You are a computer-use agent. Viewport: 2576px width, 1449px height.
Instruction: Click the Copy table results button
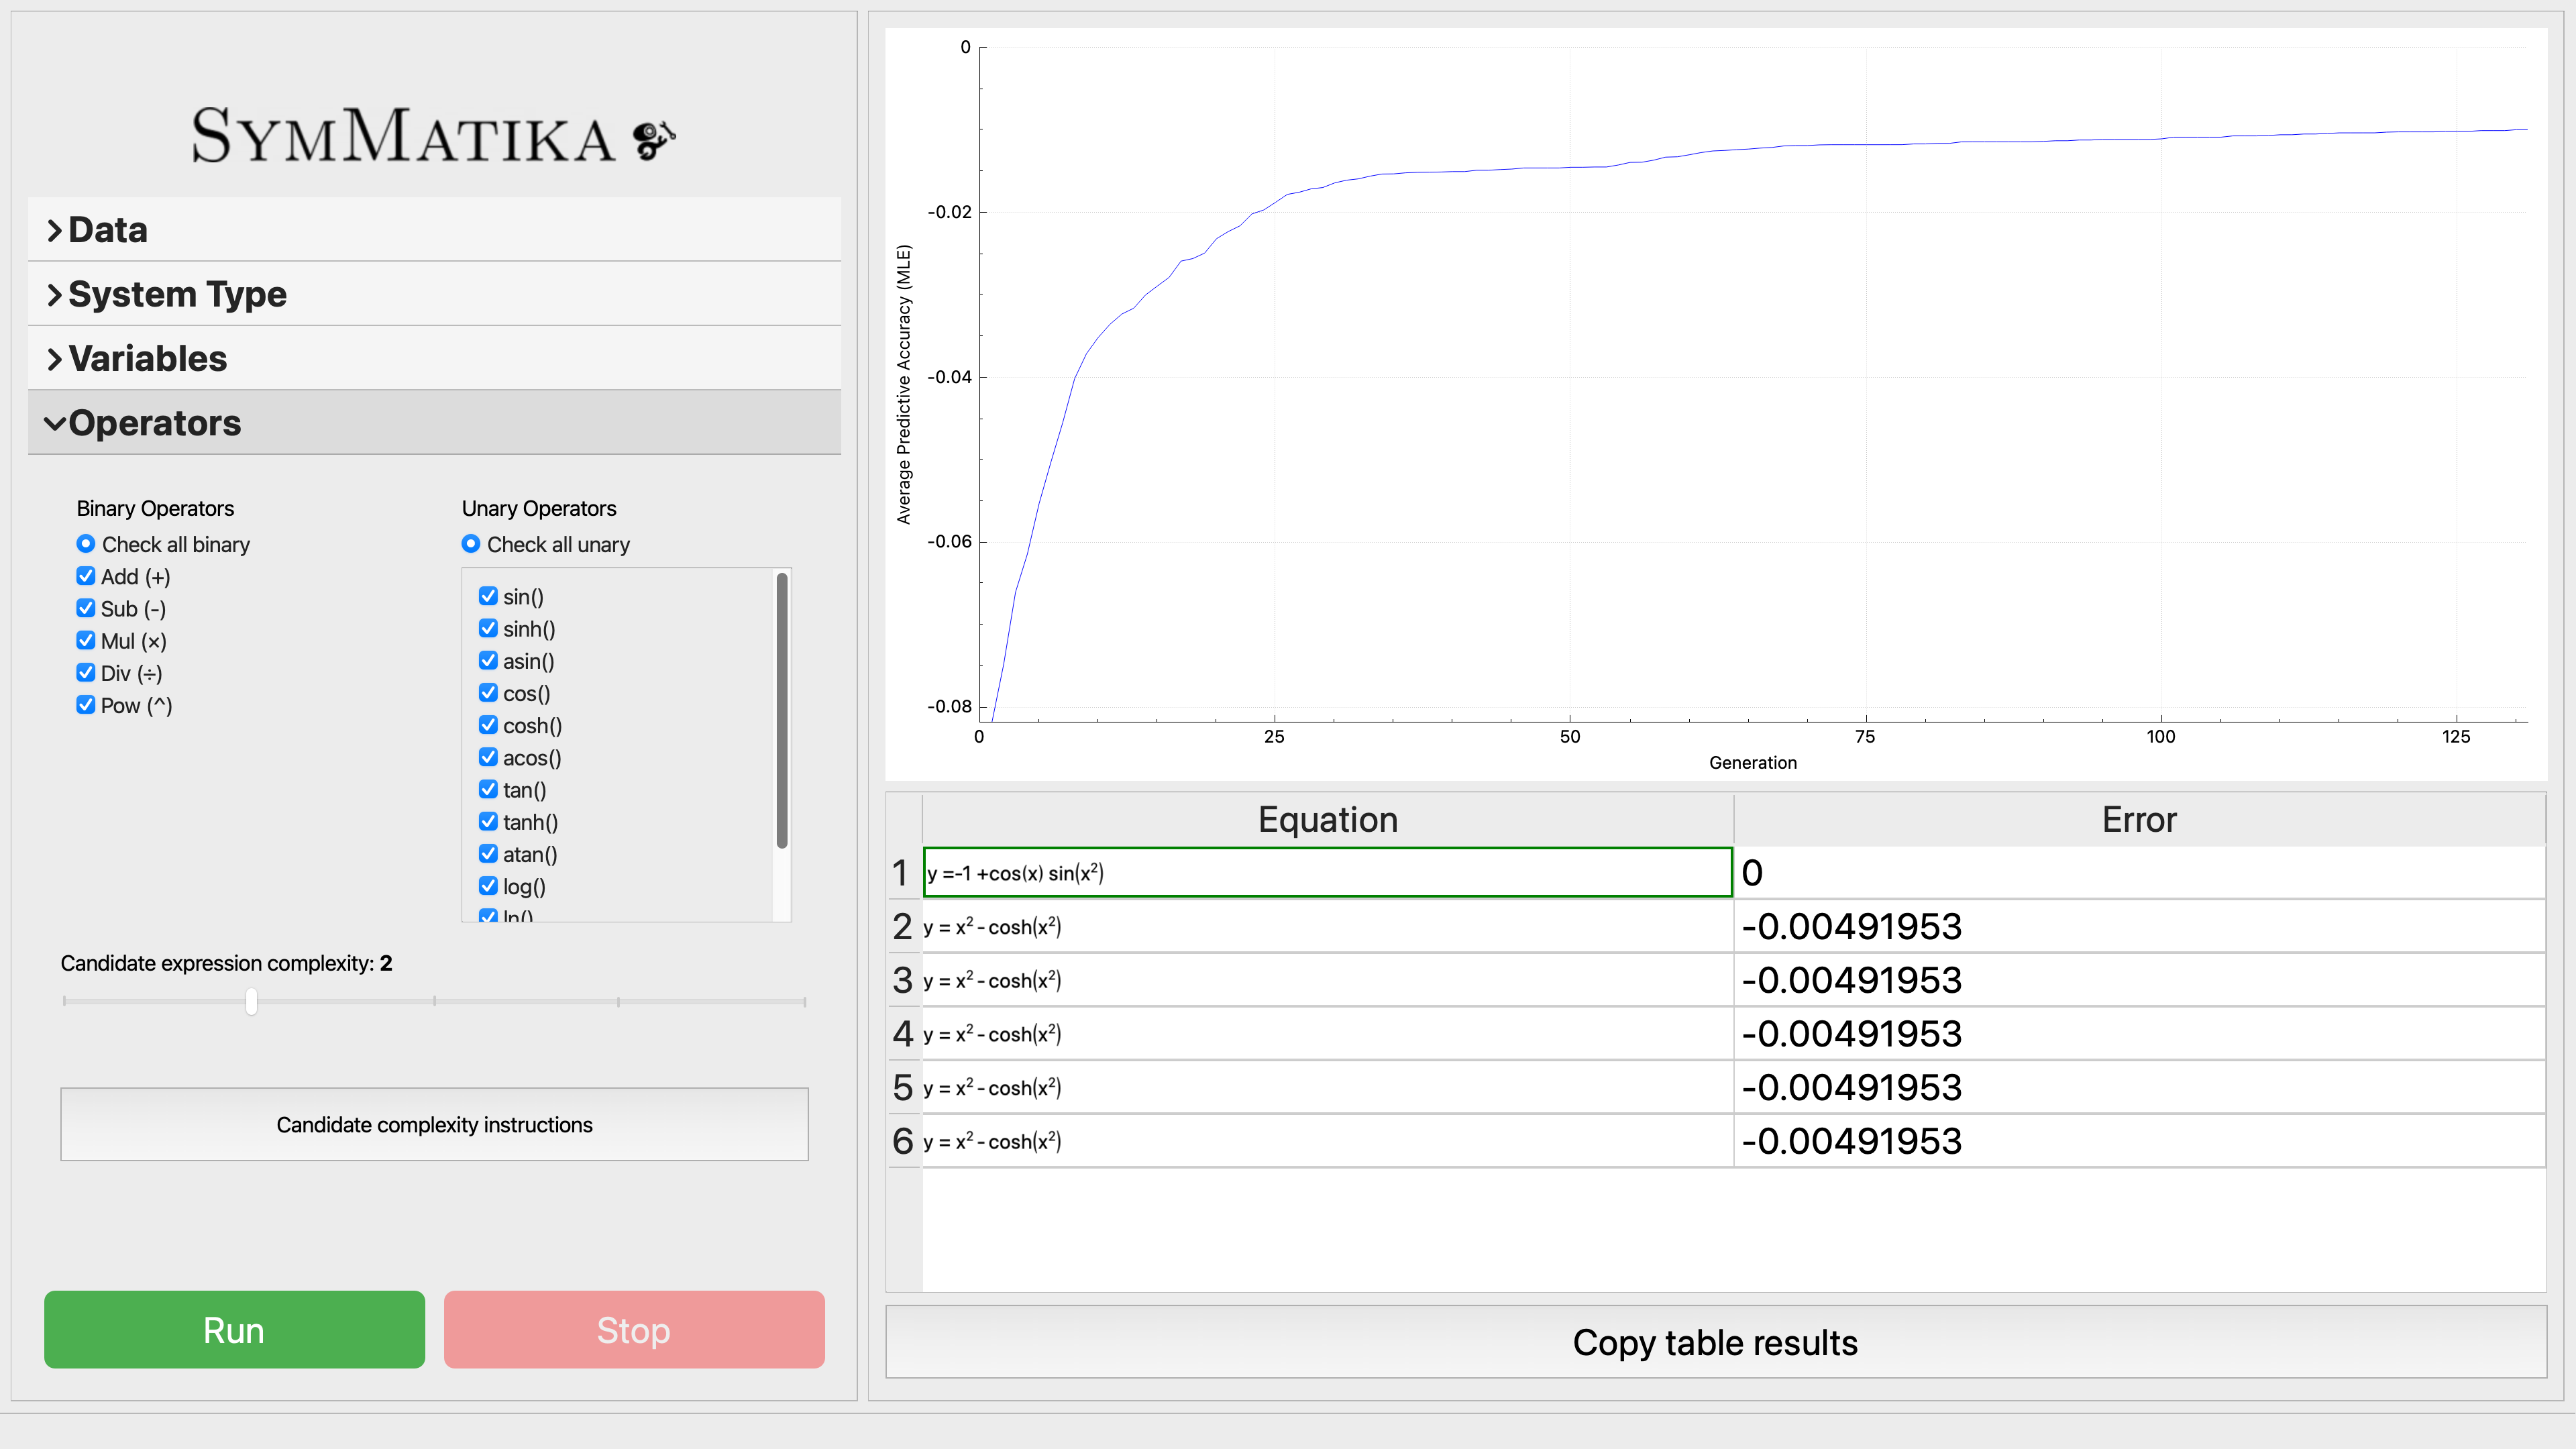click(1715, 1342)
